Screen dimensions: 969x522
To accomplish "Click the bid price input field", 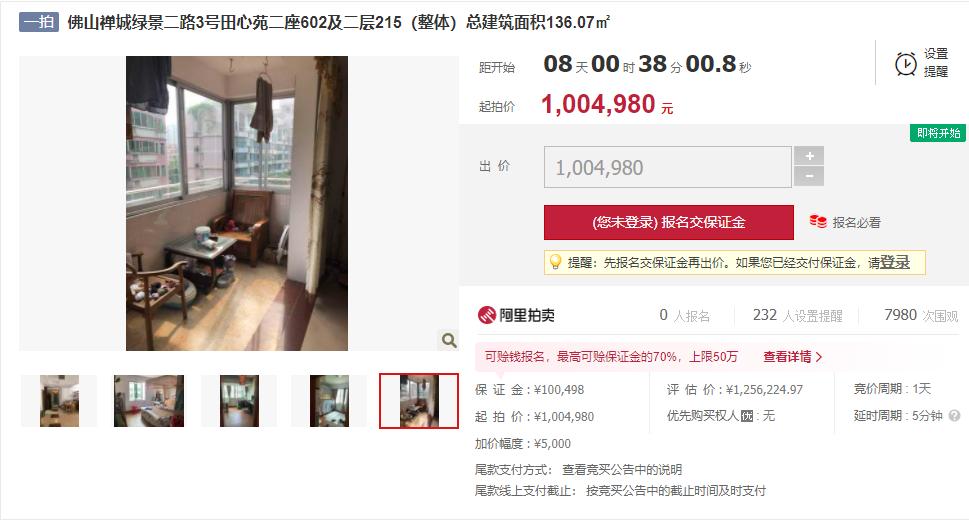I will coord(667,167).
